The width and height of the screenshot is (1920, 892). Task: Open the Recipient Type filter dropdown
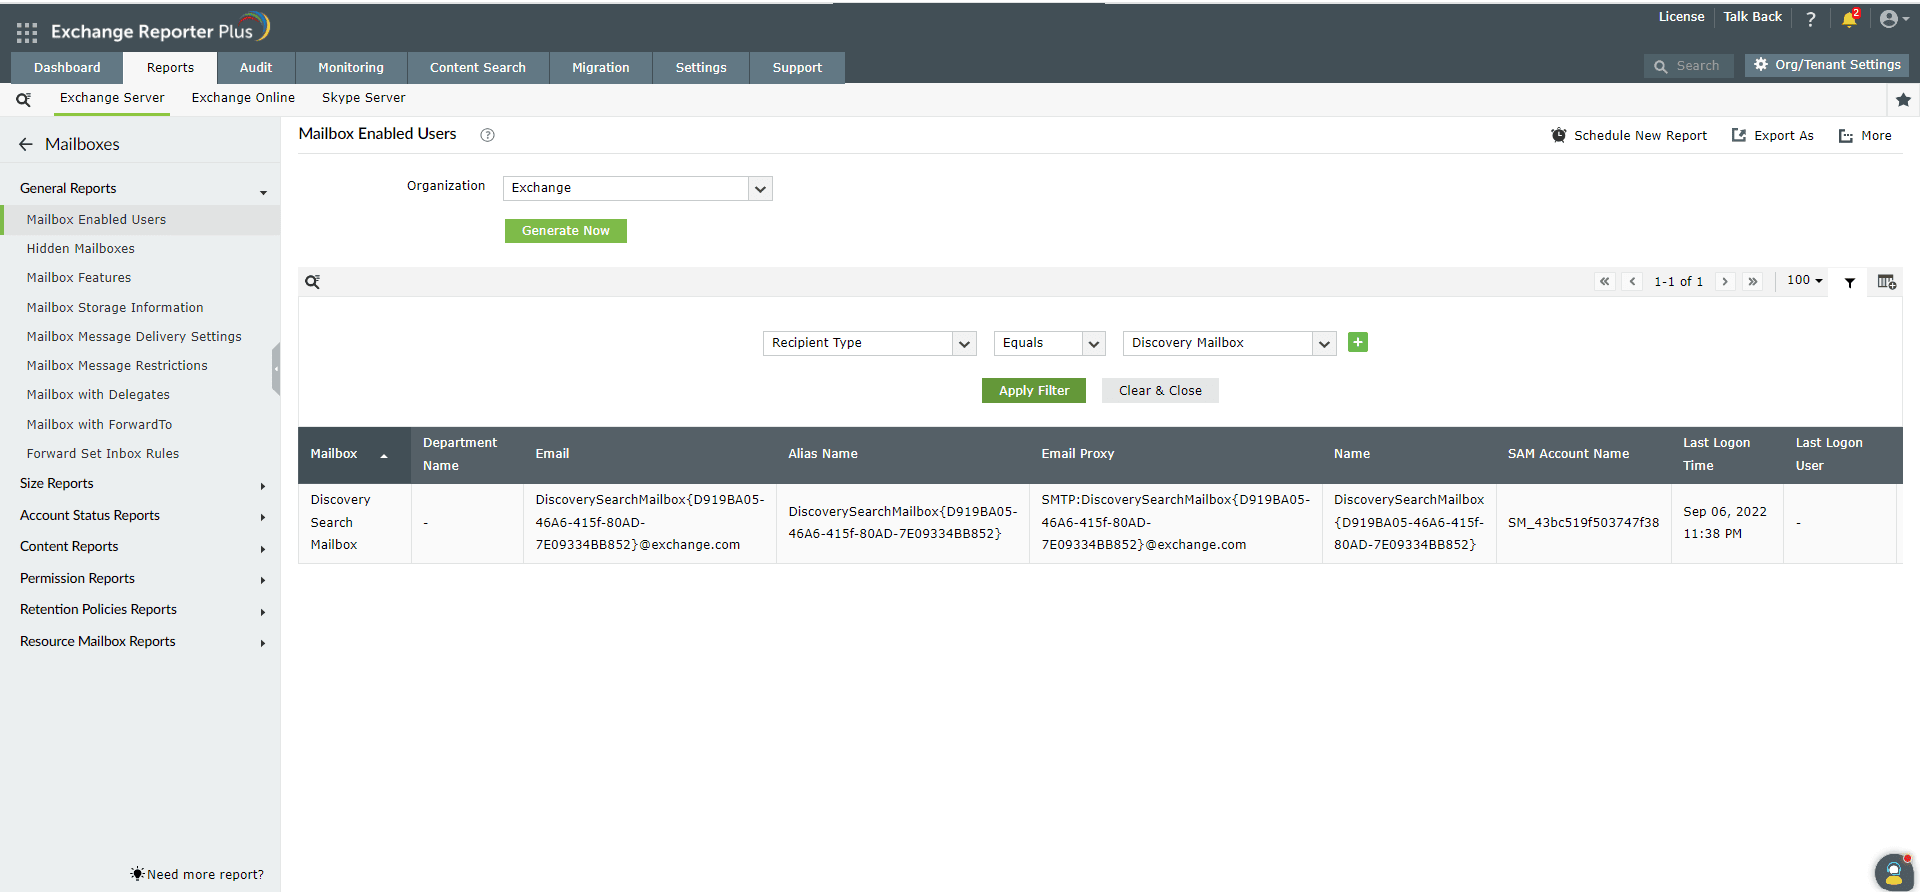coord(869,344)
